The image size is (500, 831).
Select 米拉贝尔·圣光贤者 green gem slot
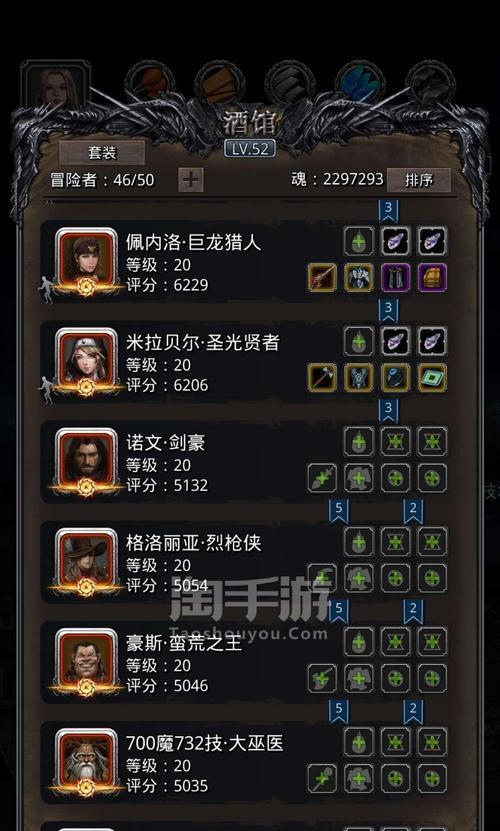coord(432,377)
